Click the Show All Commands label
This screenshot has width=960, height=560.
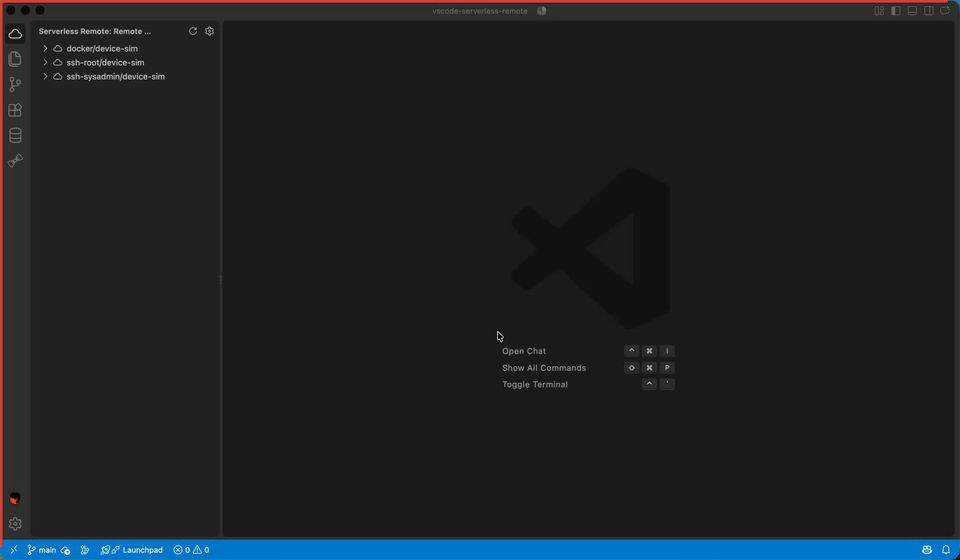[544, 368]
